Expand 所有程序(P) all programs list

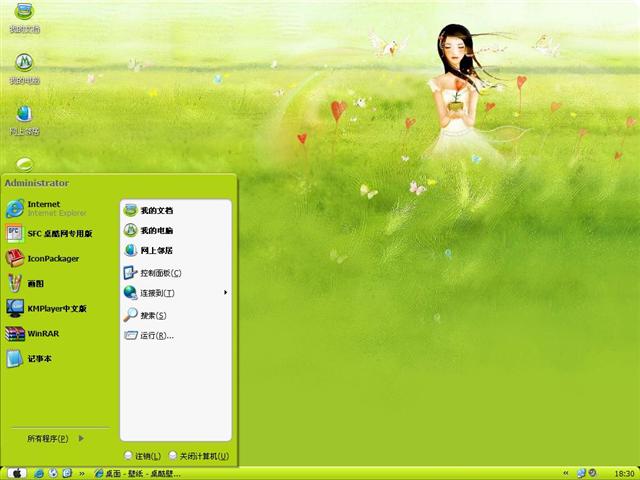tap(56, 438)
